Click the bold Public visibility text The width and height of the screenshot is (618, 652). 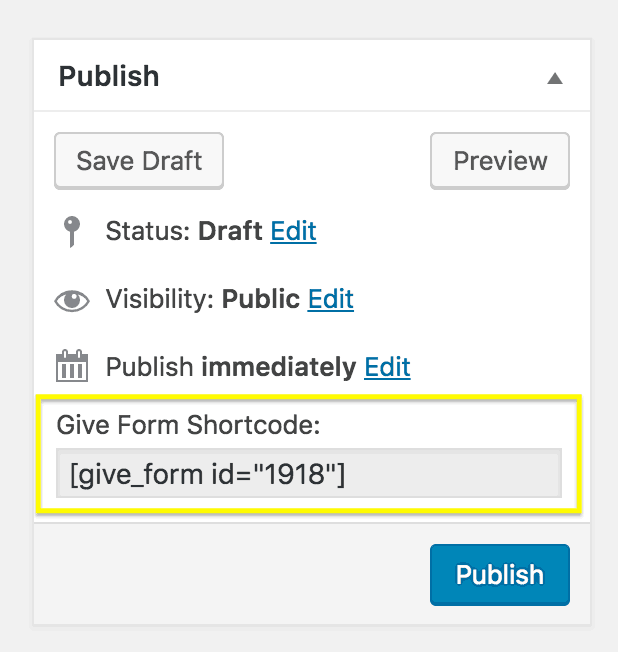point(261,299)
